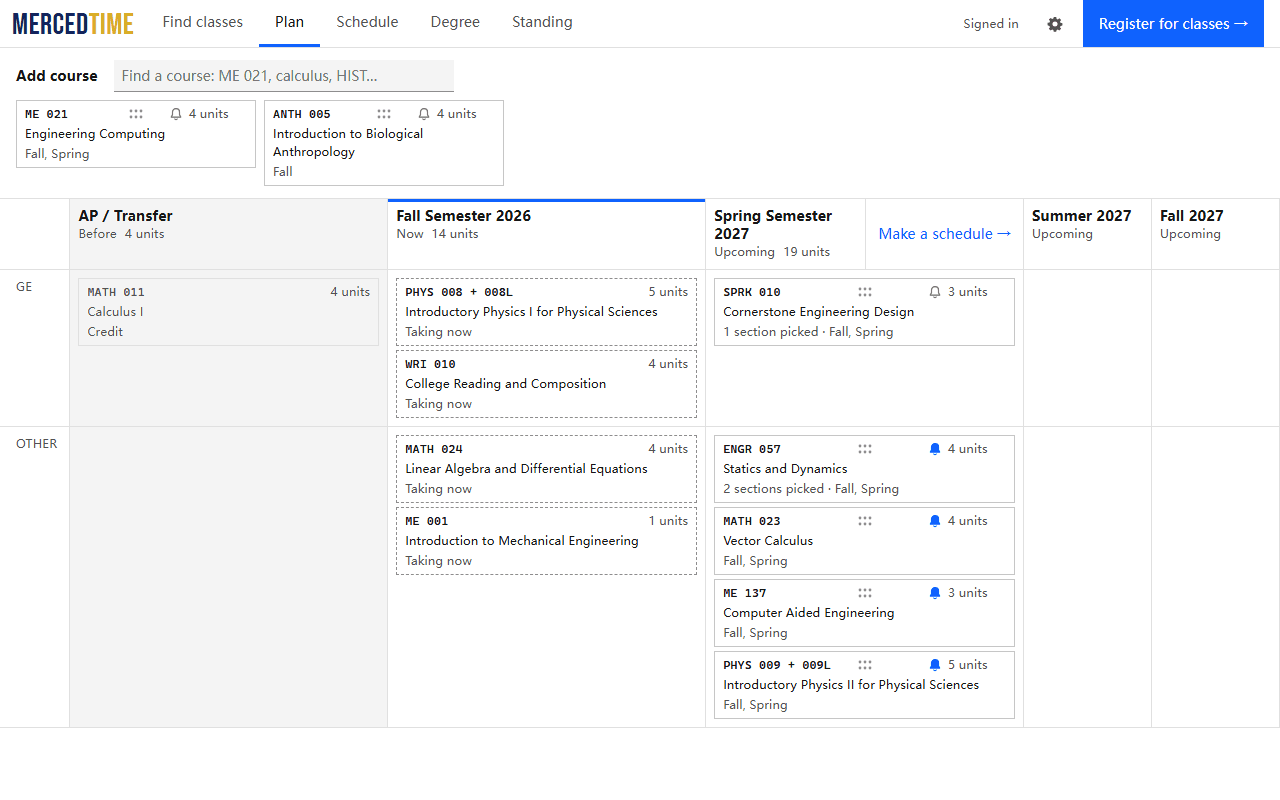Click the Computer Aided Engineering title
The height and width of the screenshot is (800, 1280).
pyautogui.click(x=808, y=613)
